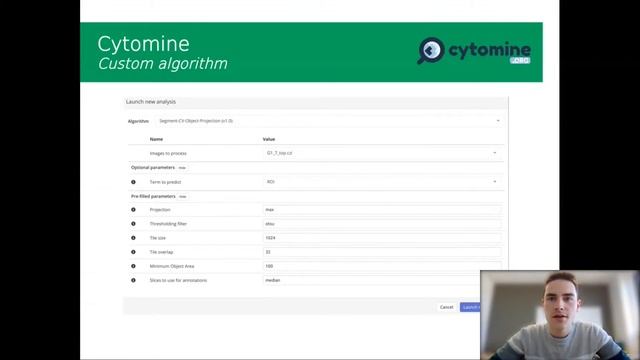The image size is (640, 360).
Task: Click the Projection value field
Action: (382, 210)
